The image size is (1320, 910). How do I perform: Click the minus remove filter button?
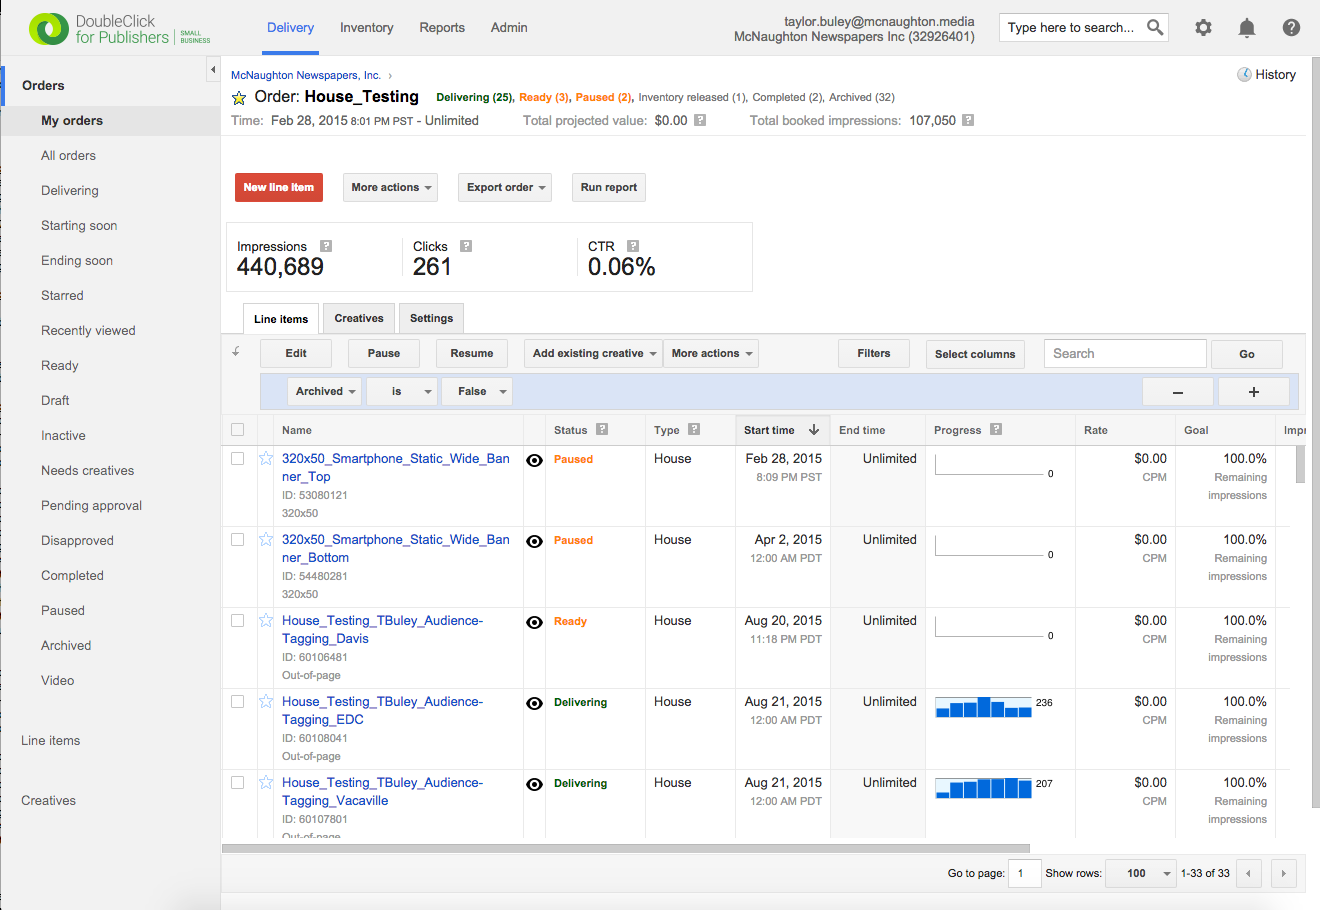(1177, 392)
